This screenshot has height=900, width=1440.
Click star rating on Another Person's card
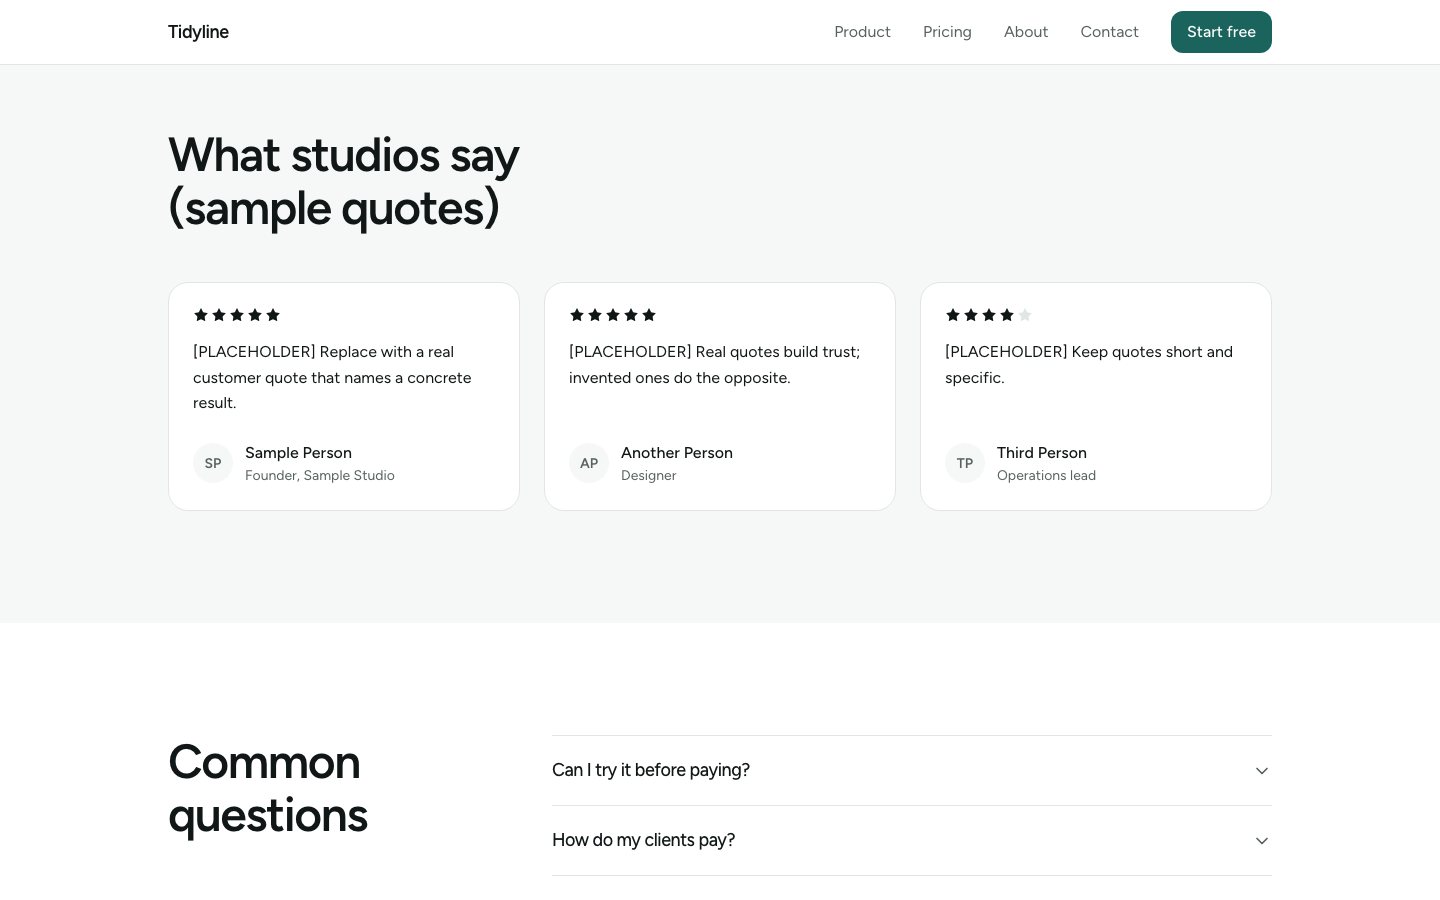point(613,315)
